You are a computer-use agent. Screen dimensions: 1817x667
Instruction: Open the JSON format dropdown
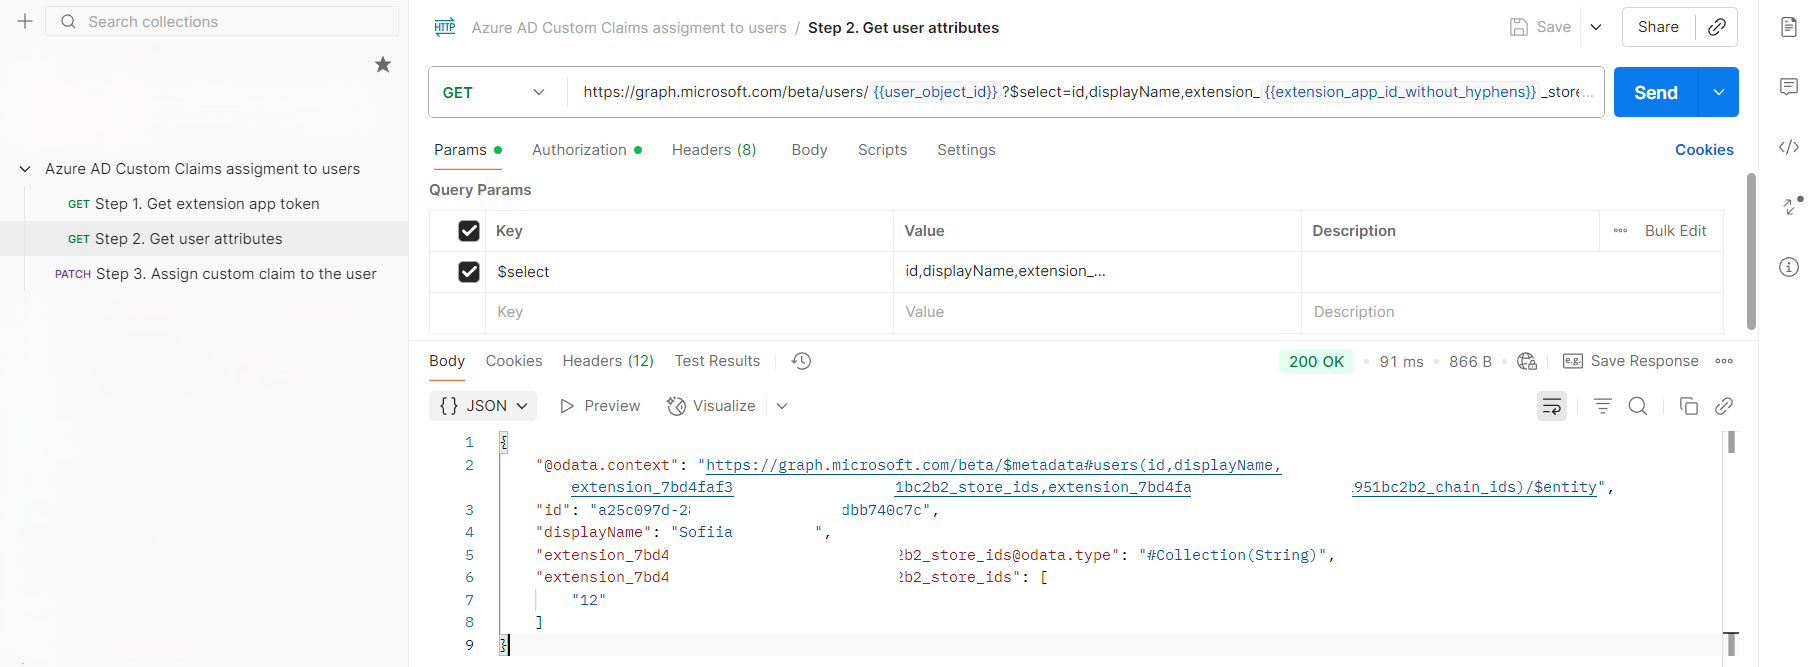pos(483,406)
